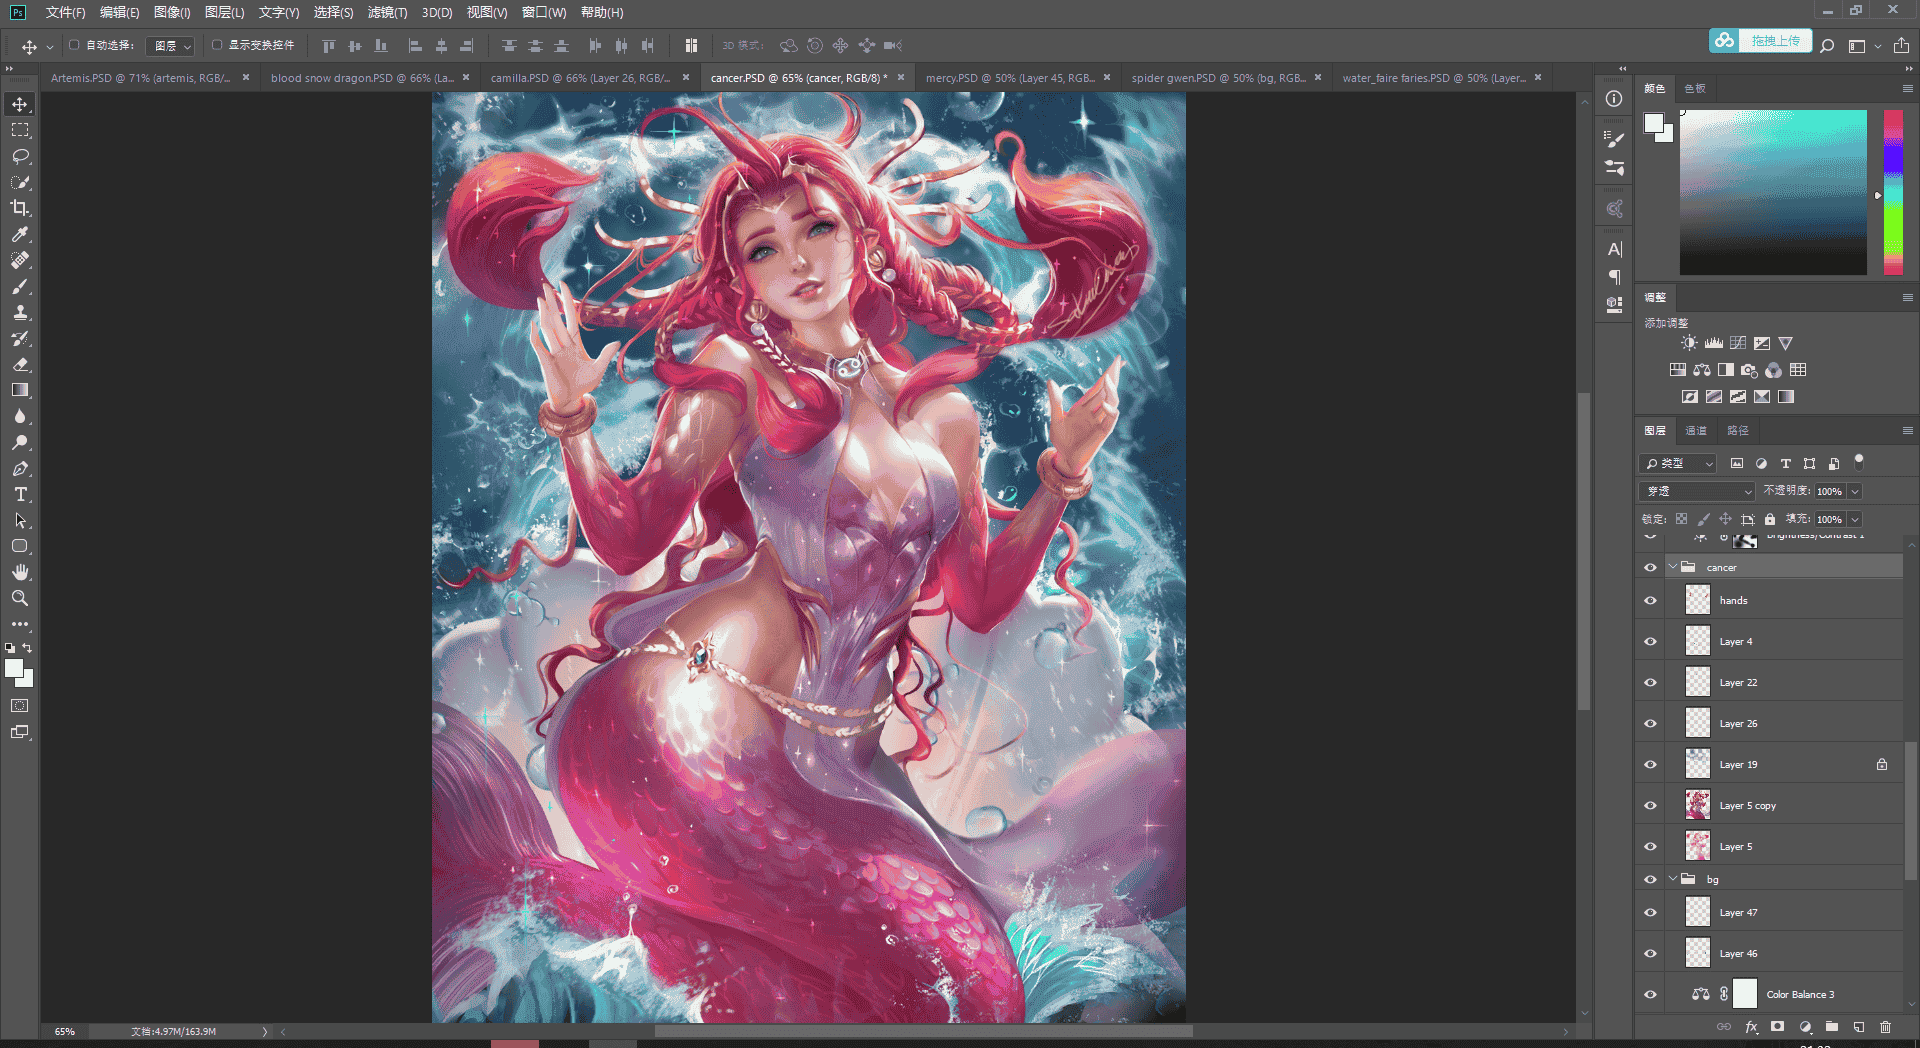Click the hue slider strip
1920x1048 pixels.
tap(1893, 192)
